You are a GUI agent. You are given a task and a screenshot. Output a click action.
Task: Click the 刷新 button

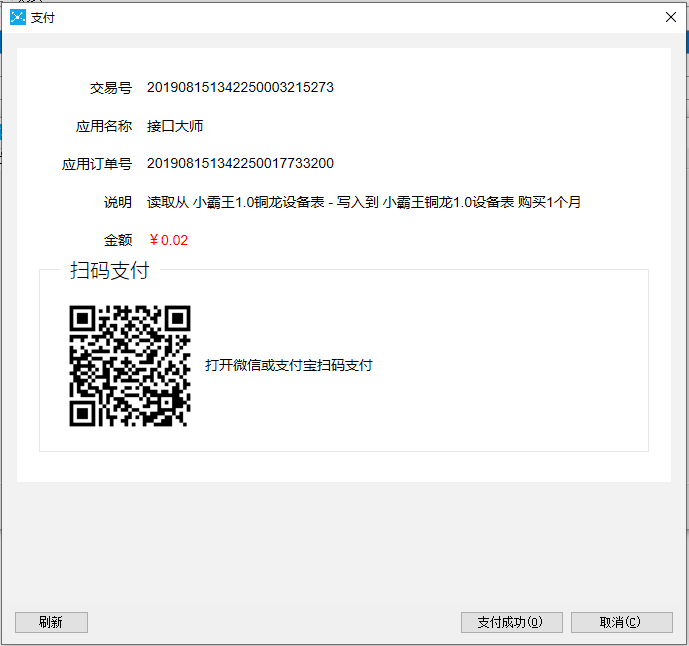click(x=51, y=622)
